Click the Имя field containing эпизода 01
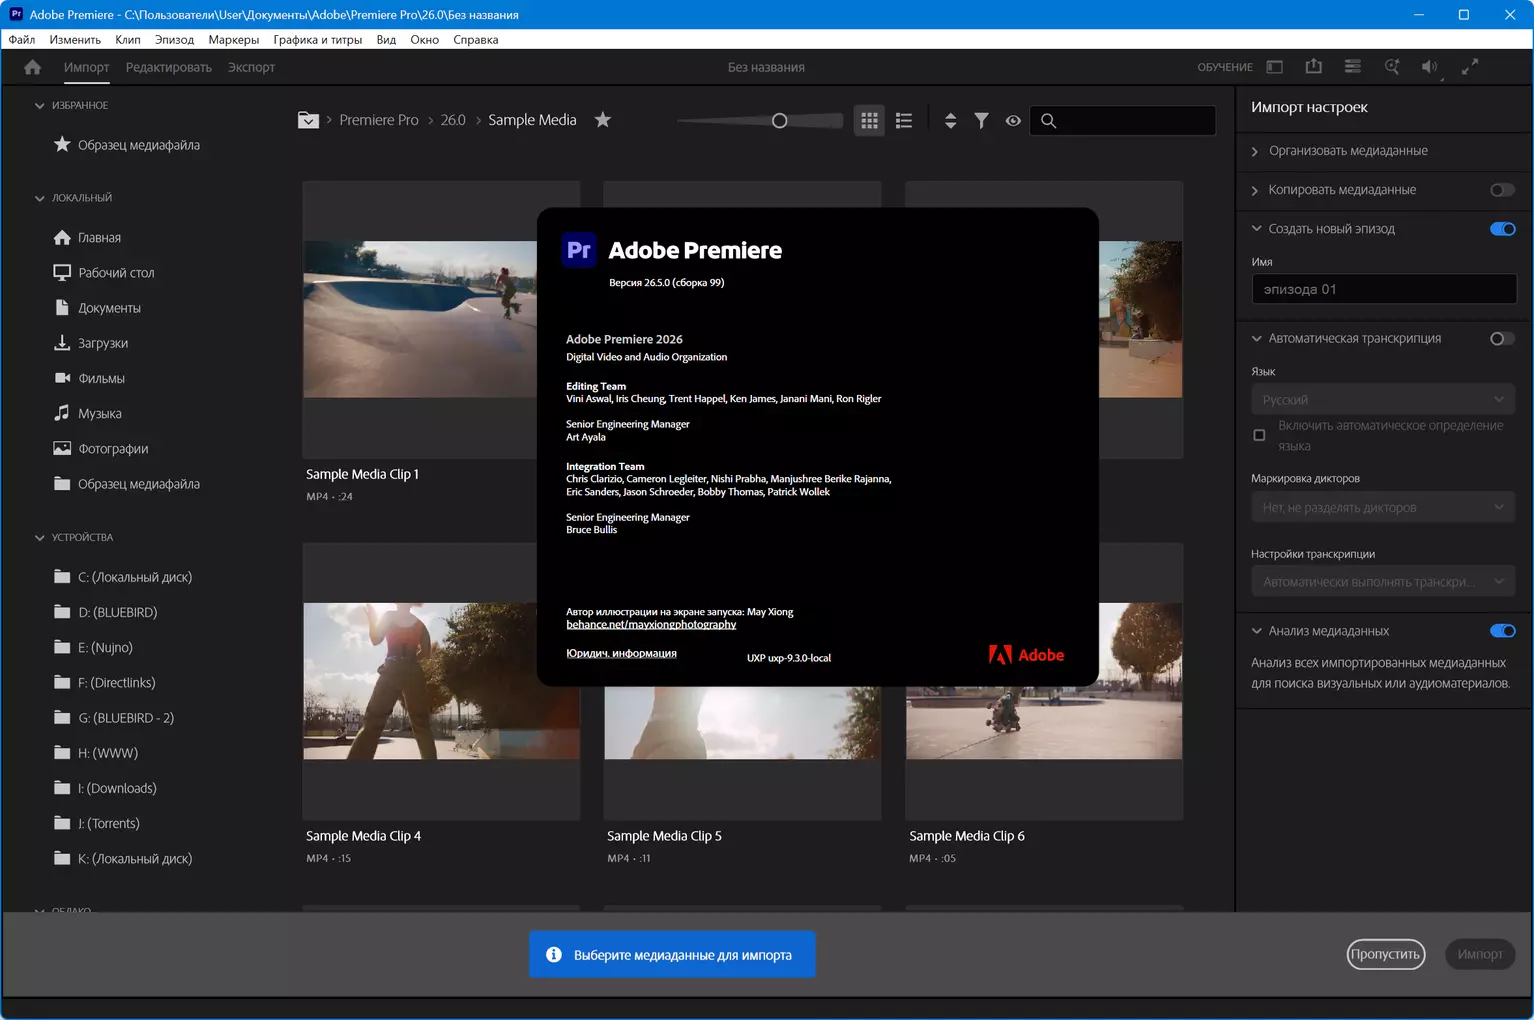Image resolution: width=1534 pixels, height=1020 pixels. coord(1384,289)
